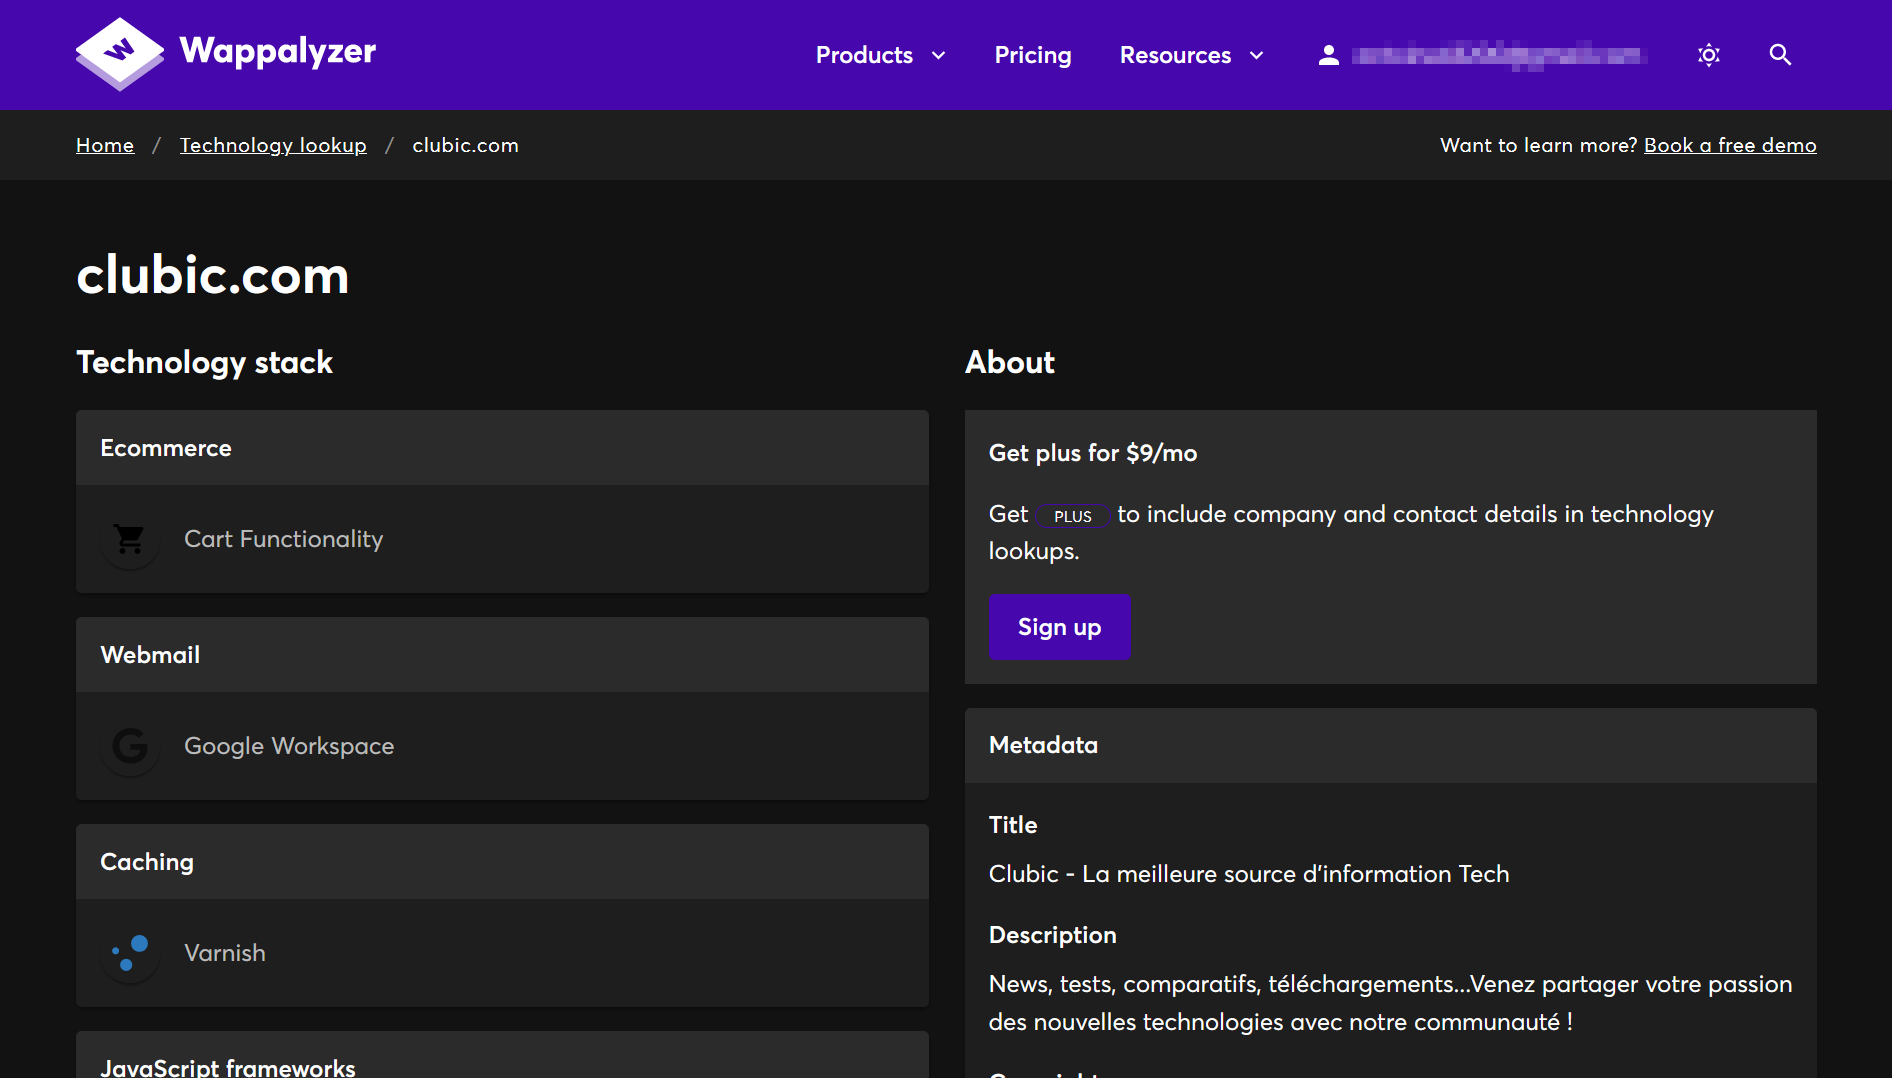The height and width of the screenshot is (1078, 1892).
Task: Click the Get plus for $9/mo heading
Action: 1093,453
